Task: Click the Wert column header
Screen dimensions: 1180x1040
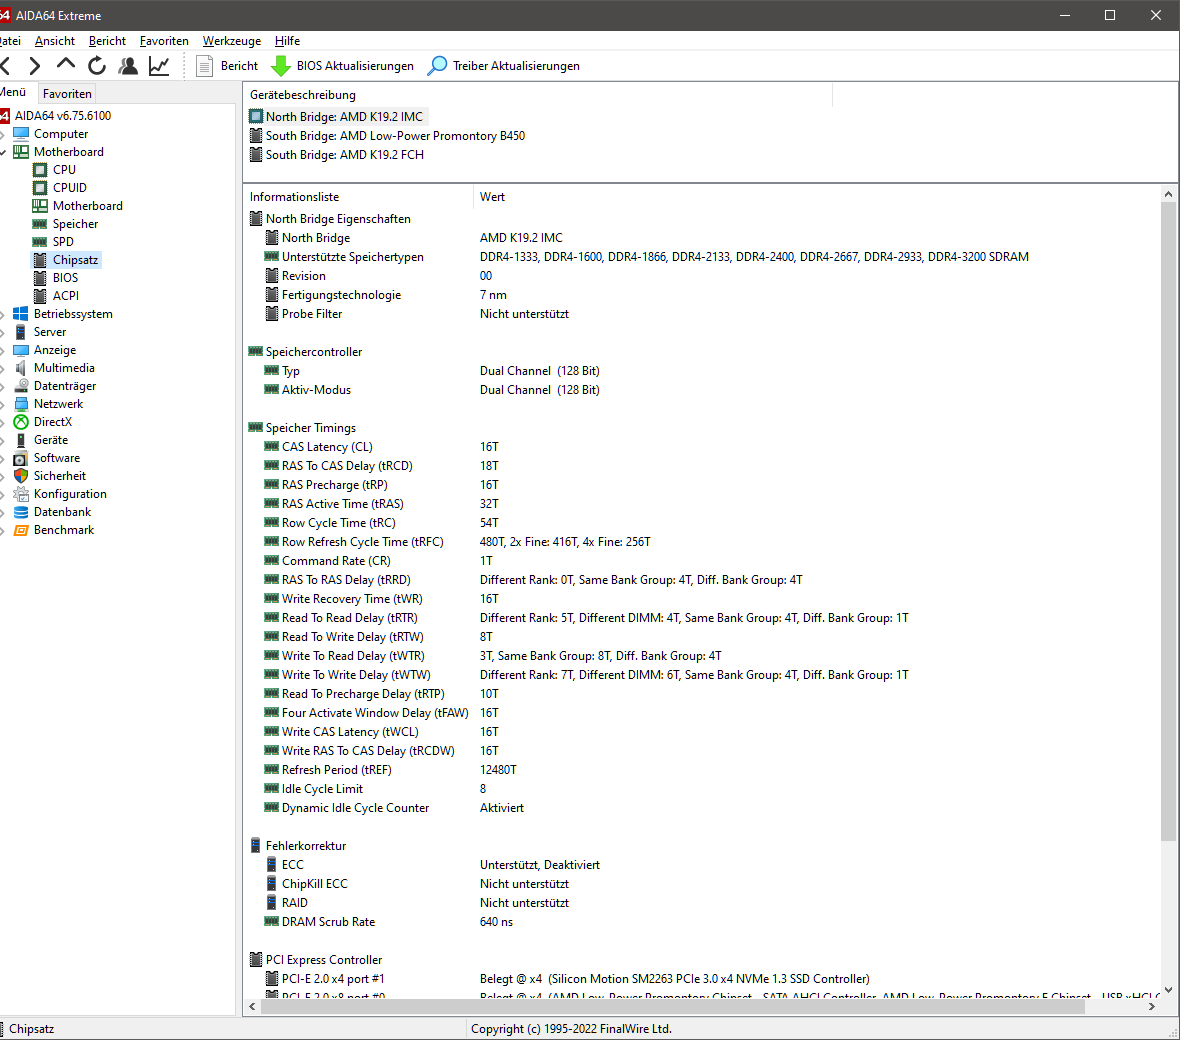Action: click(x=492, y=196)
